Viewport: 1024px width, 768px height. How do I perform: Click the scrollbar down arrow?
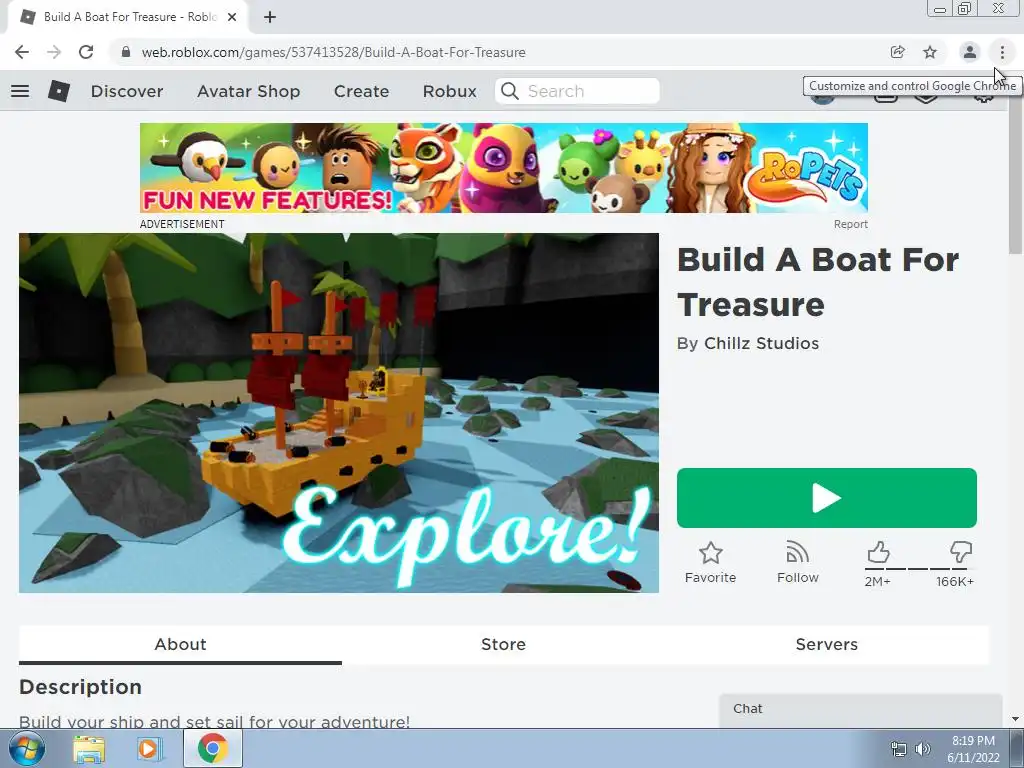point(1016,719)
